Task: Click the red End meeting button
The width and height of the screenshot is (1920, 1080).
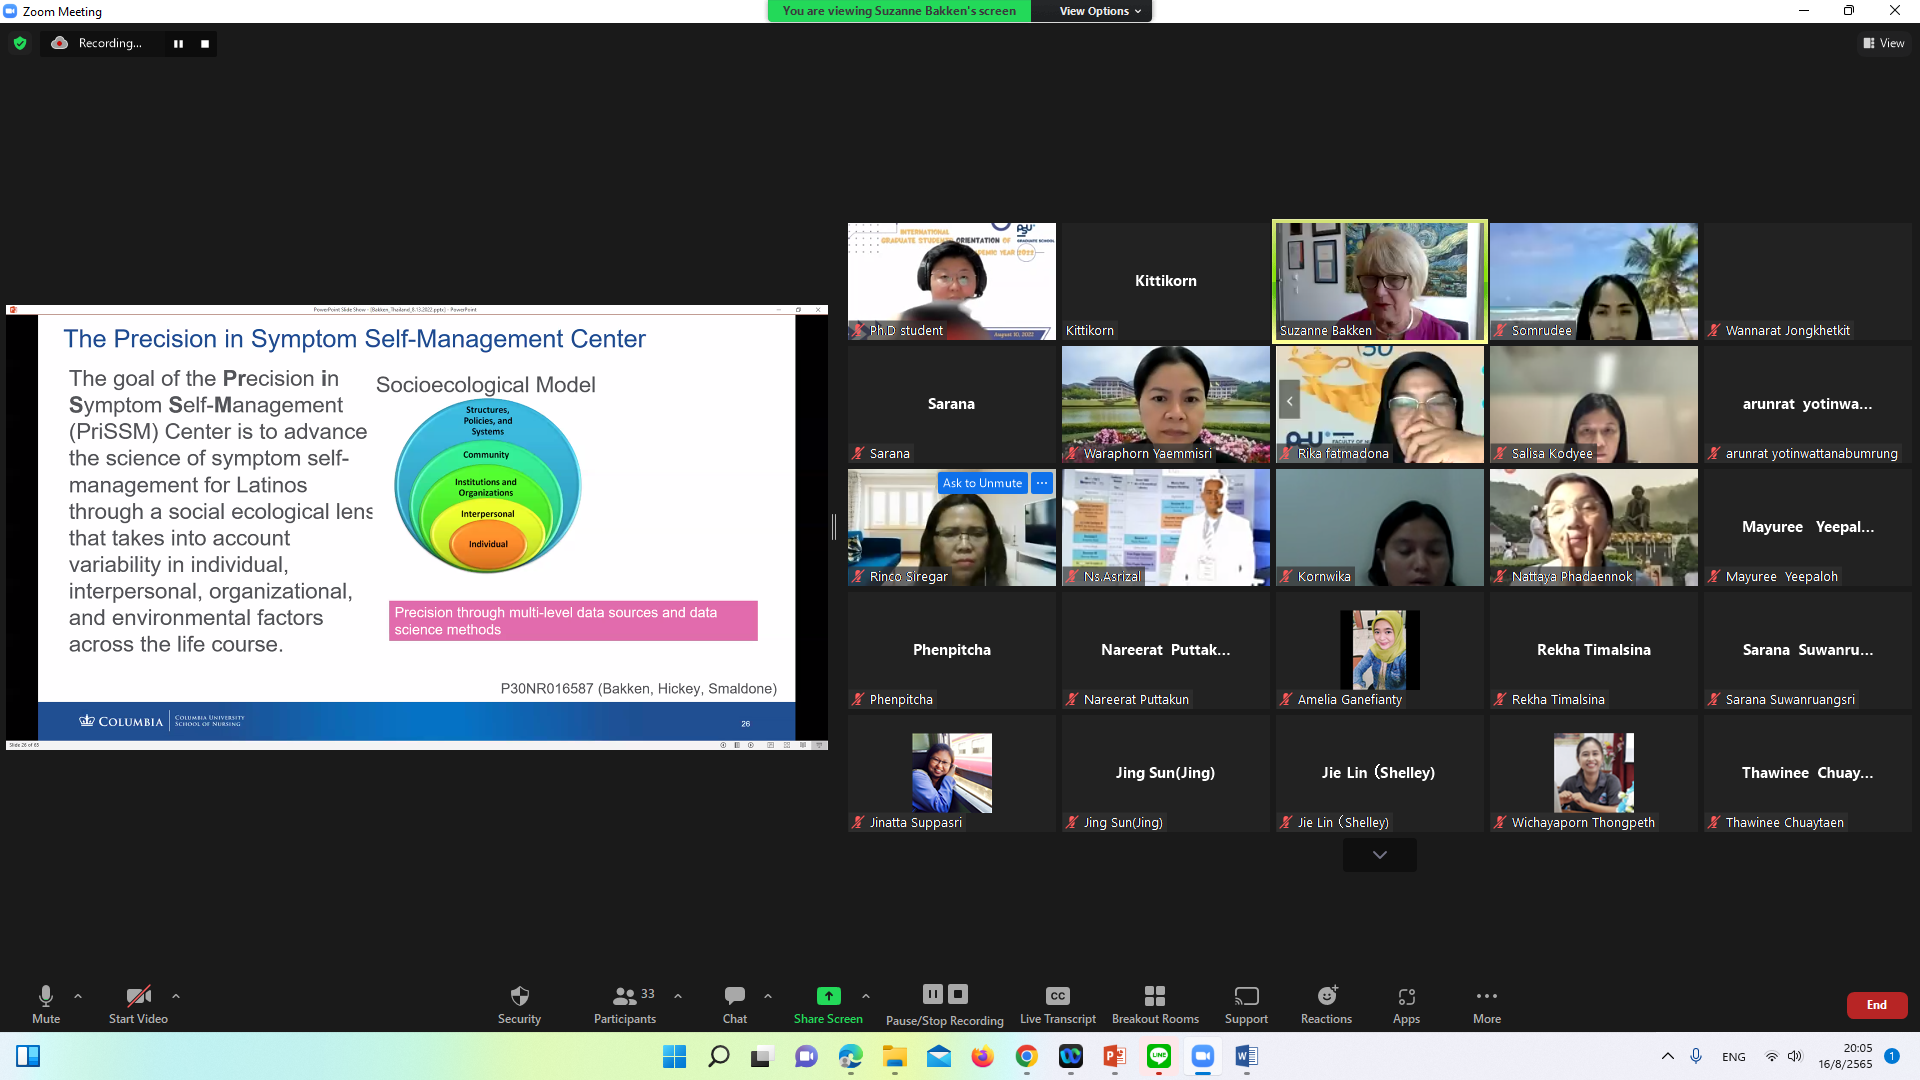Action: coord(1876,1005)
